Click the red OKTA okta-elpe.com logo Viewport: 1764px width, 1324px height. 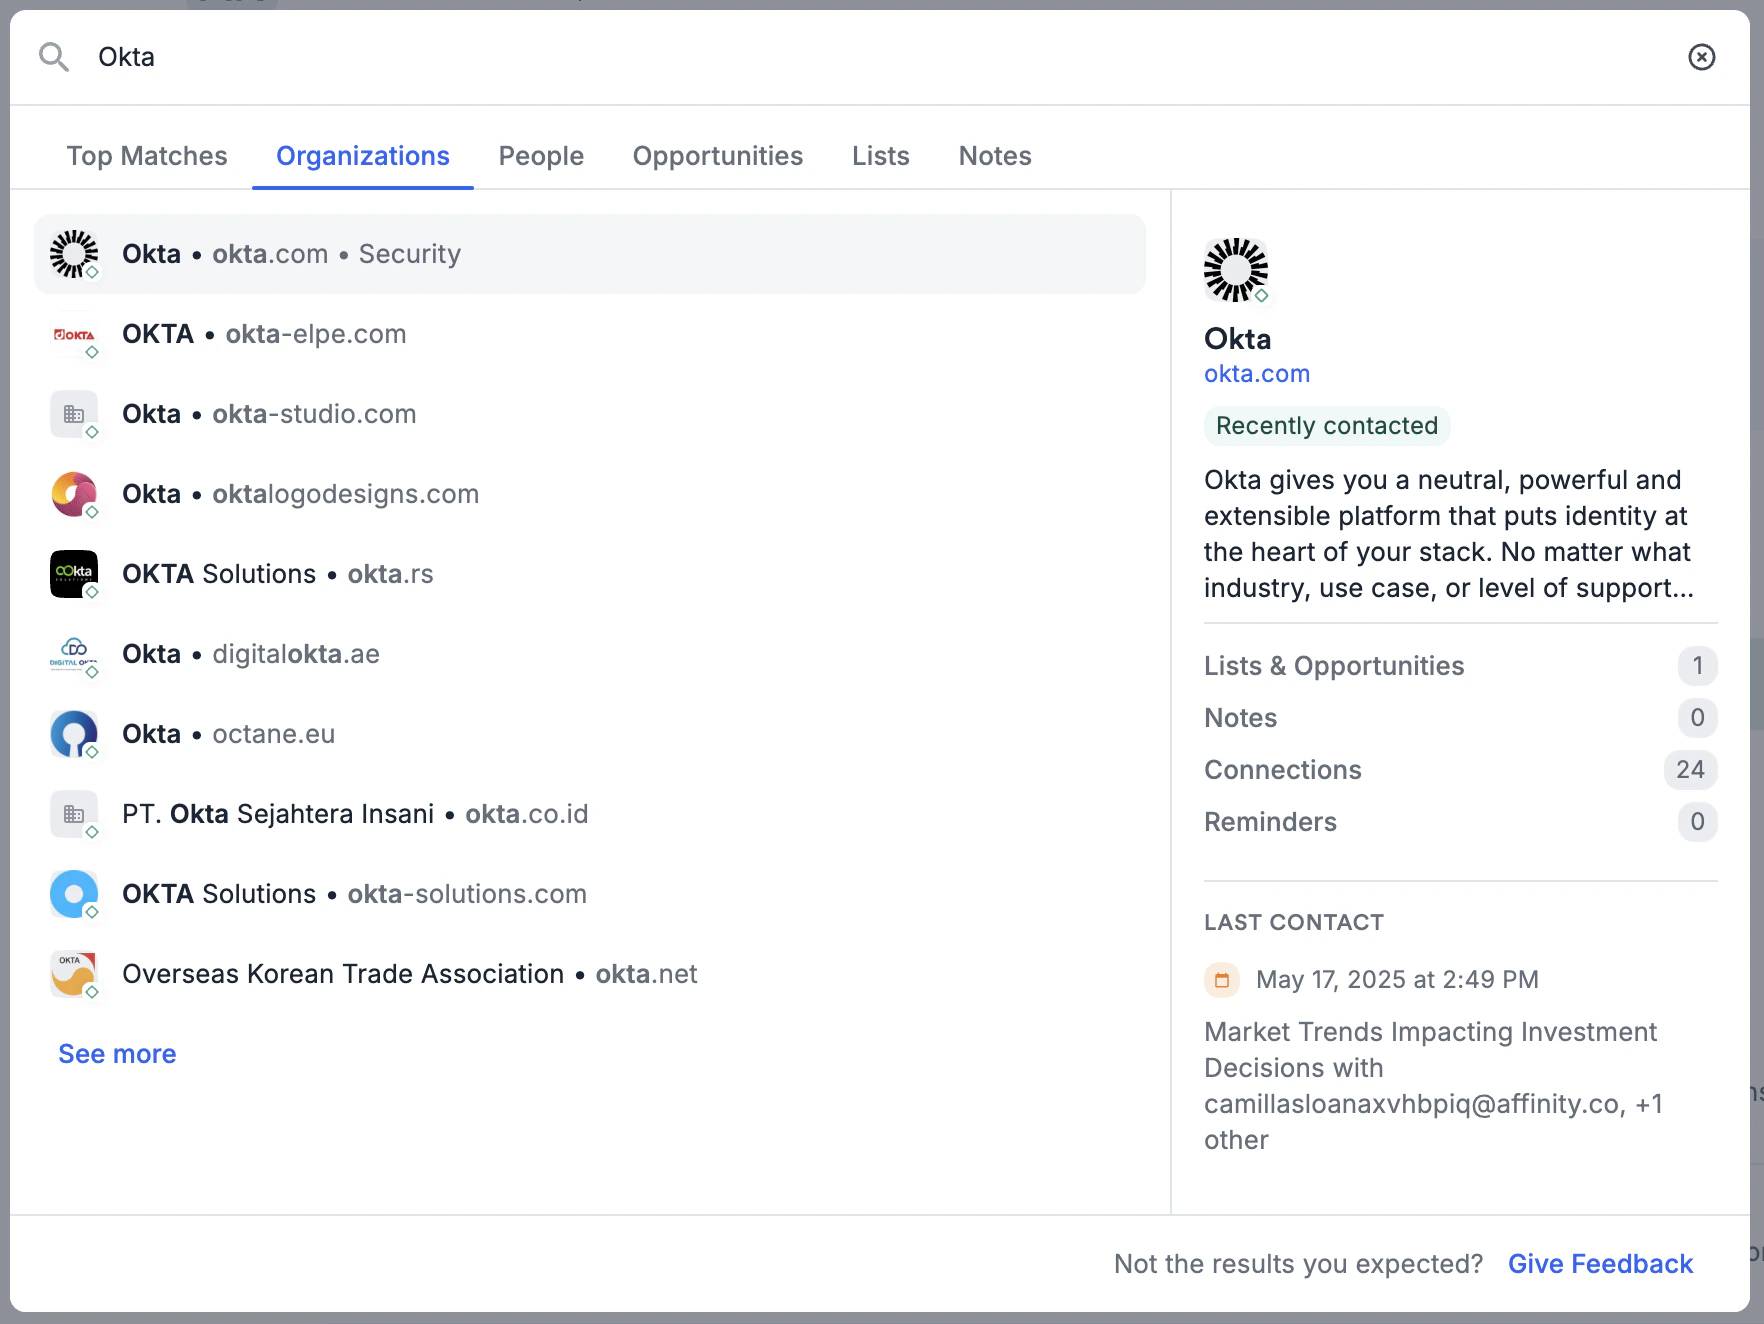[74, 334]
